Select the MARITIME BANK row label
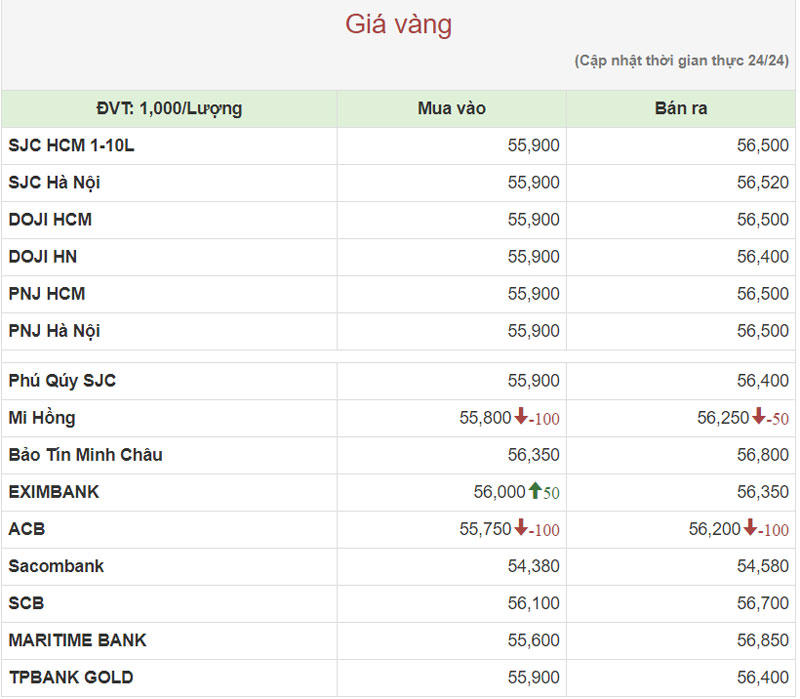Viewport: 800px width, 699px height. pos(77,640)
